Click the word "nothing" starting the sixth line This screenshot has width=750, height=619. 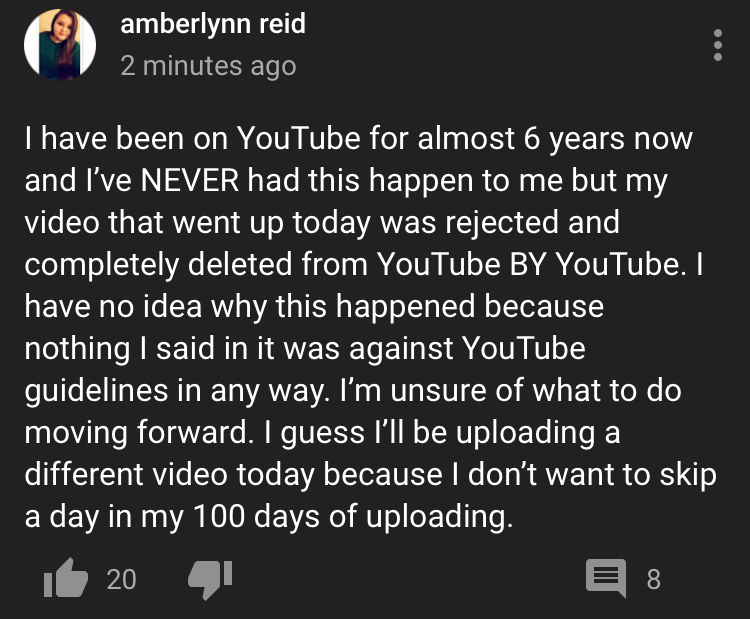(x=77, y=349)
